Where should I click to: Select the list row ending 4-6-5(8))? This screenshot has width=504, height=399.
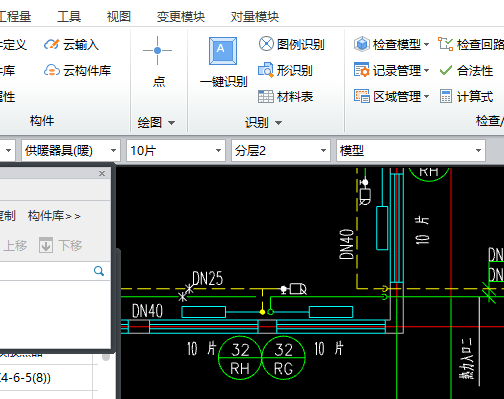[47, 378]
